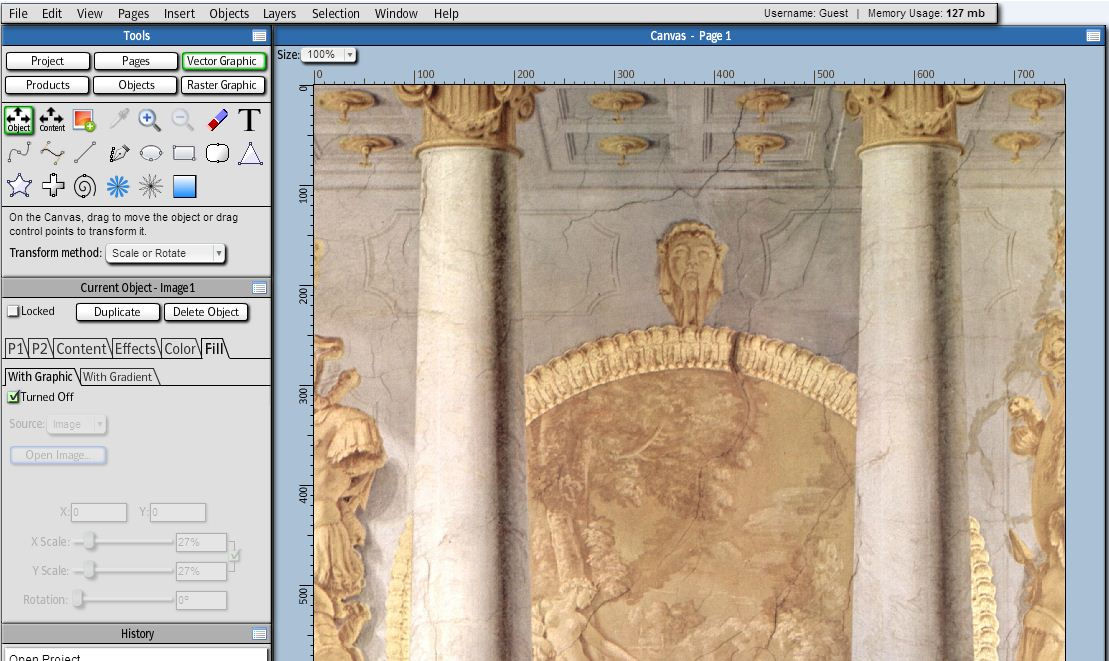Image resolution: width=1109 pixels, height=661 pixels.
Task: Switch to the Effects tab
Action: pyautogui.click(x=135, y=349)
